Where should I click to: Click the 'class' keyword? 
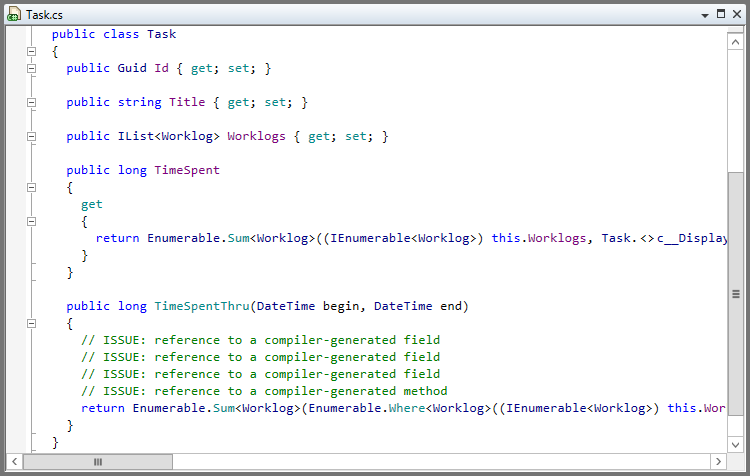point(121,34)
